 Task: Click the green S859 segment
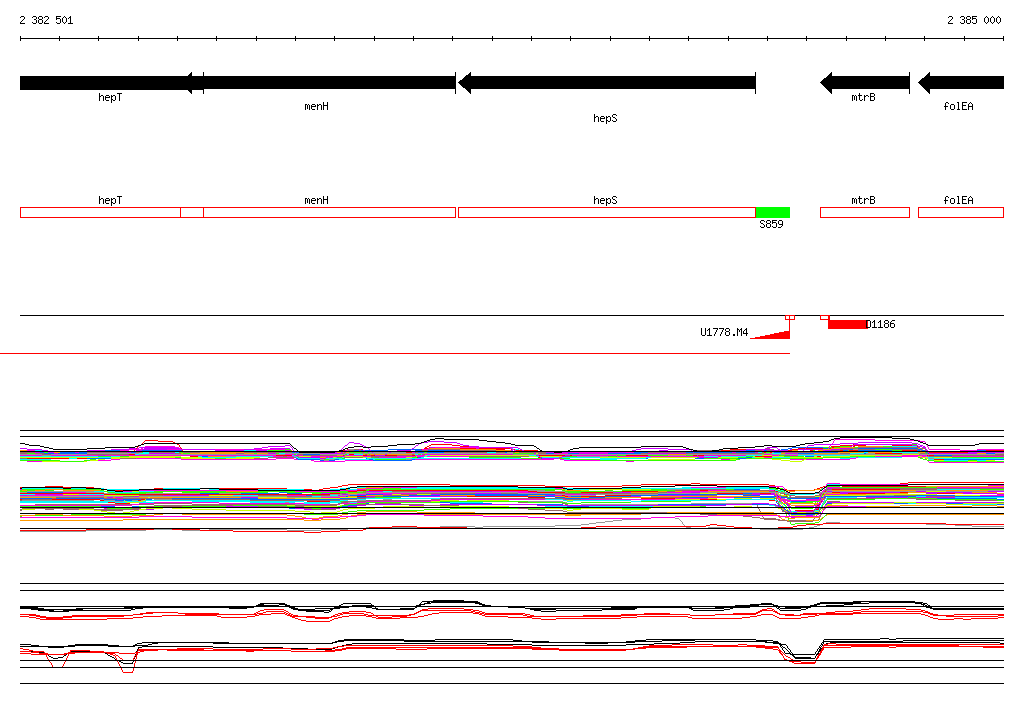(x=773, y=212)
